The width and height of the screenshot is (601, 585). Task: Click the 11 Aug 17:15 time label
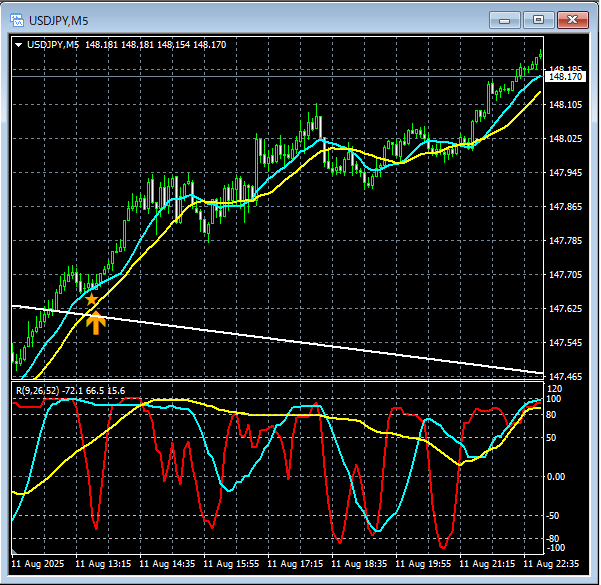click(x=295, y=564)
